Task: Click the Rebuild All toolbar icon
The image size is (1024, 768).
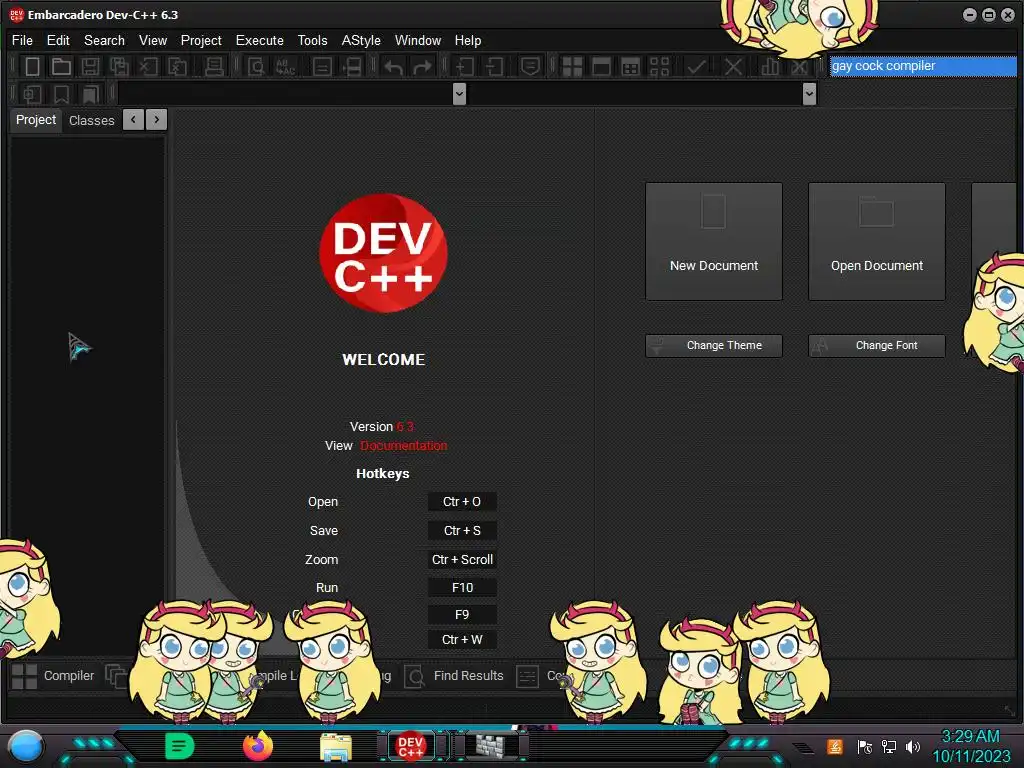Action: pyautogui.click(x=660, y=66)
